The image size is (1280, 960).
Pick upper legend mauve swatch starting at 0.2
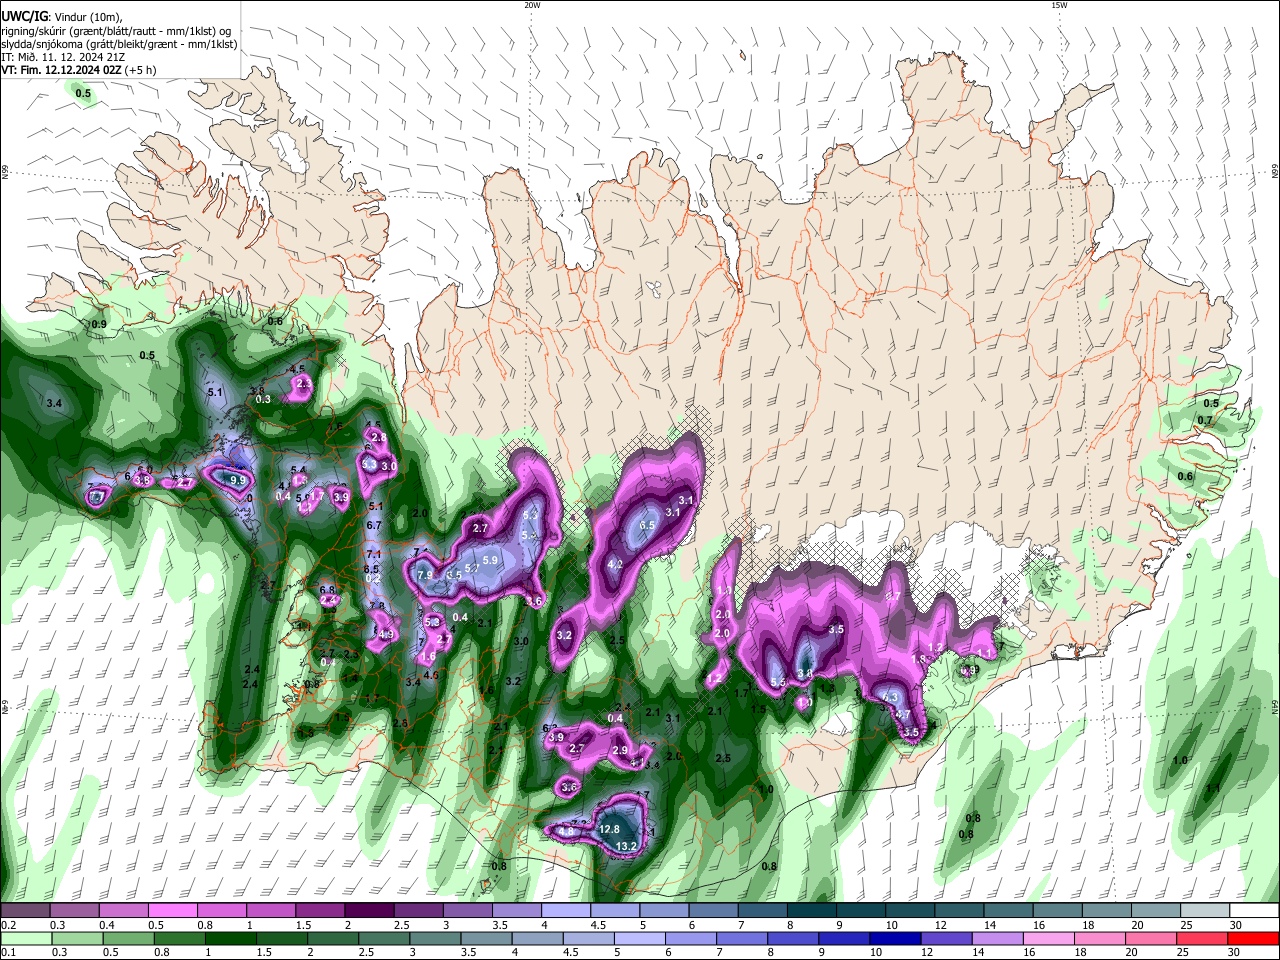[24, 911]
